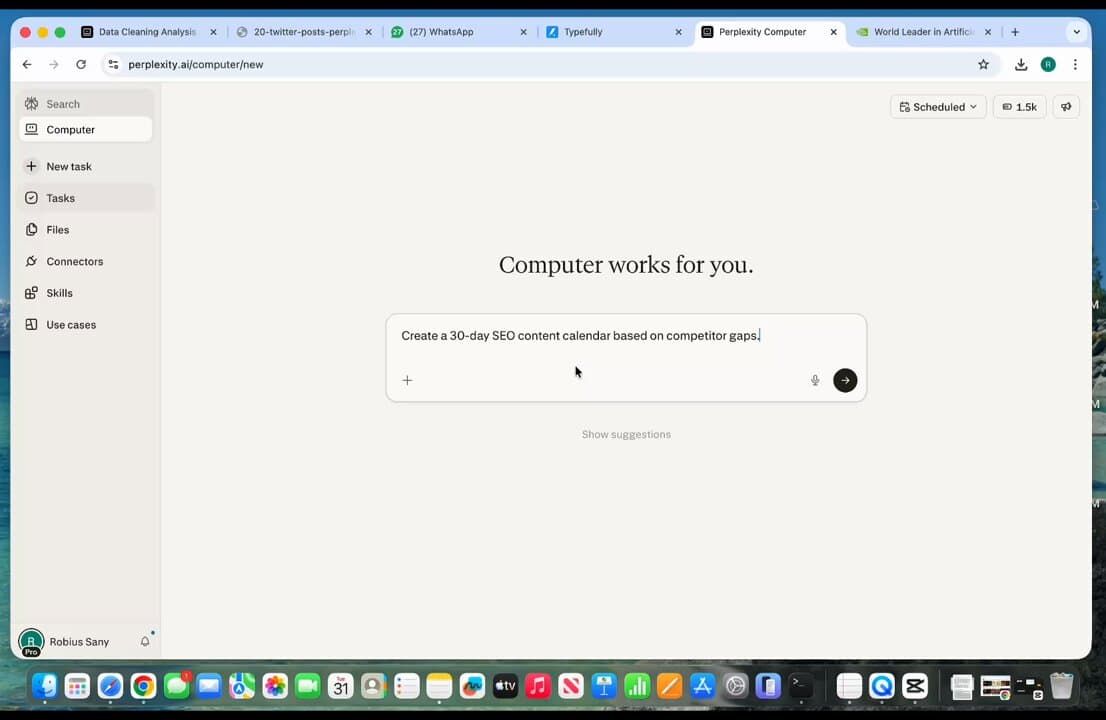Click the megaphone announcements icon

[x=1065, y=107]
